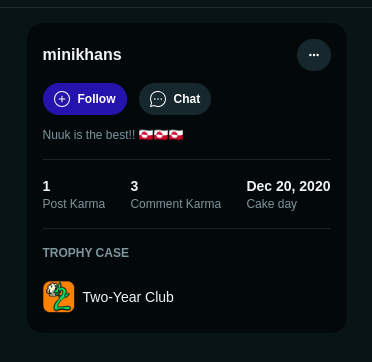
Task: Open the three-dot more options menu
Action: 314,55
